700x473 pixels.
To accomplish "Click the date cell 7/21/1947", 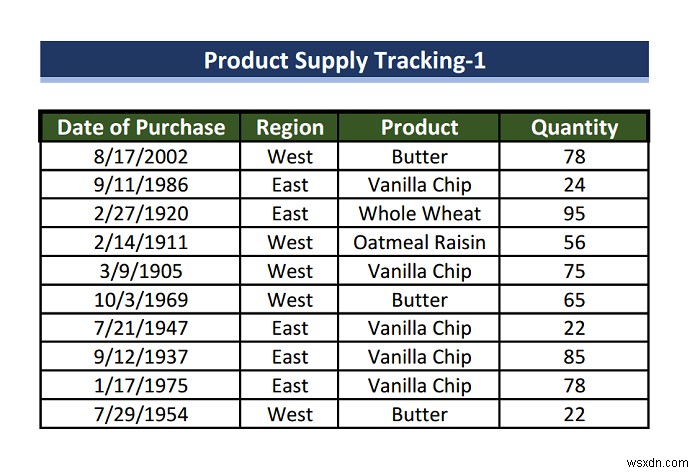I will click(x=140, y=328).
